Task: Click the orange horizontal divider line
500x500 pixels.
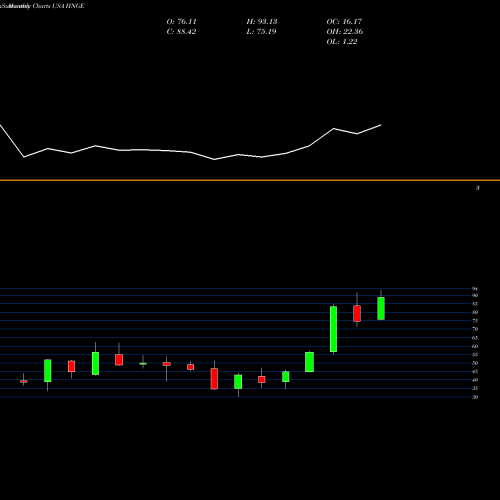Action: [x=250, y=180]
